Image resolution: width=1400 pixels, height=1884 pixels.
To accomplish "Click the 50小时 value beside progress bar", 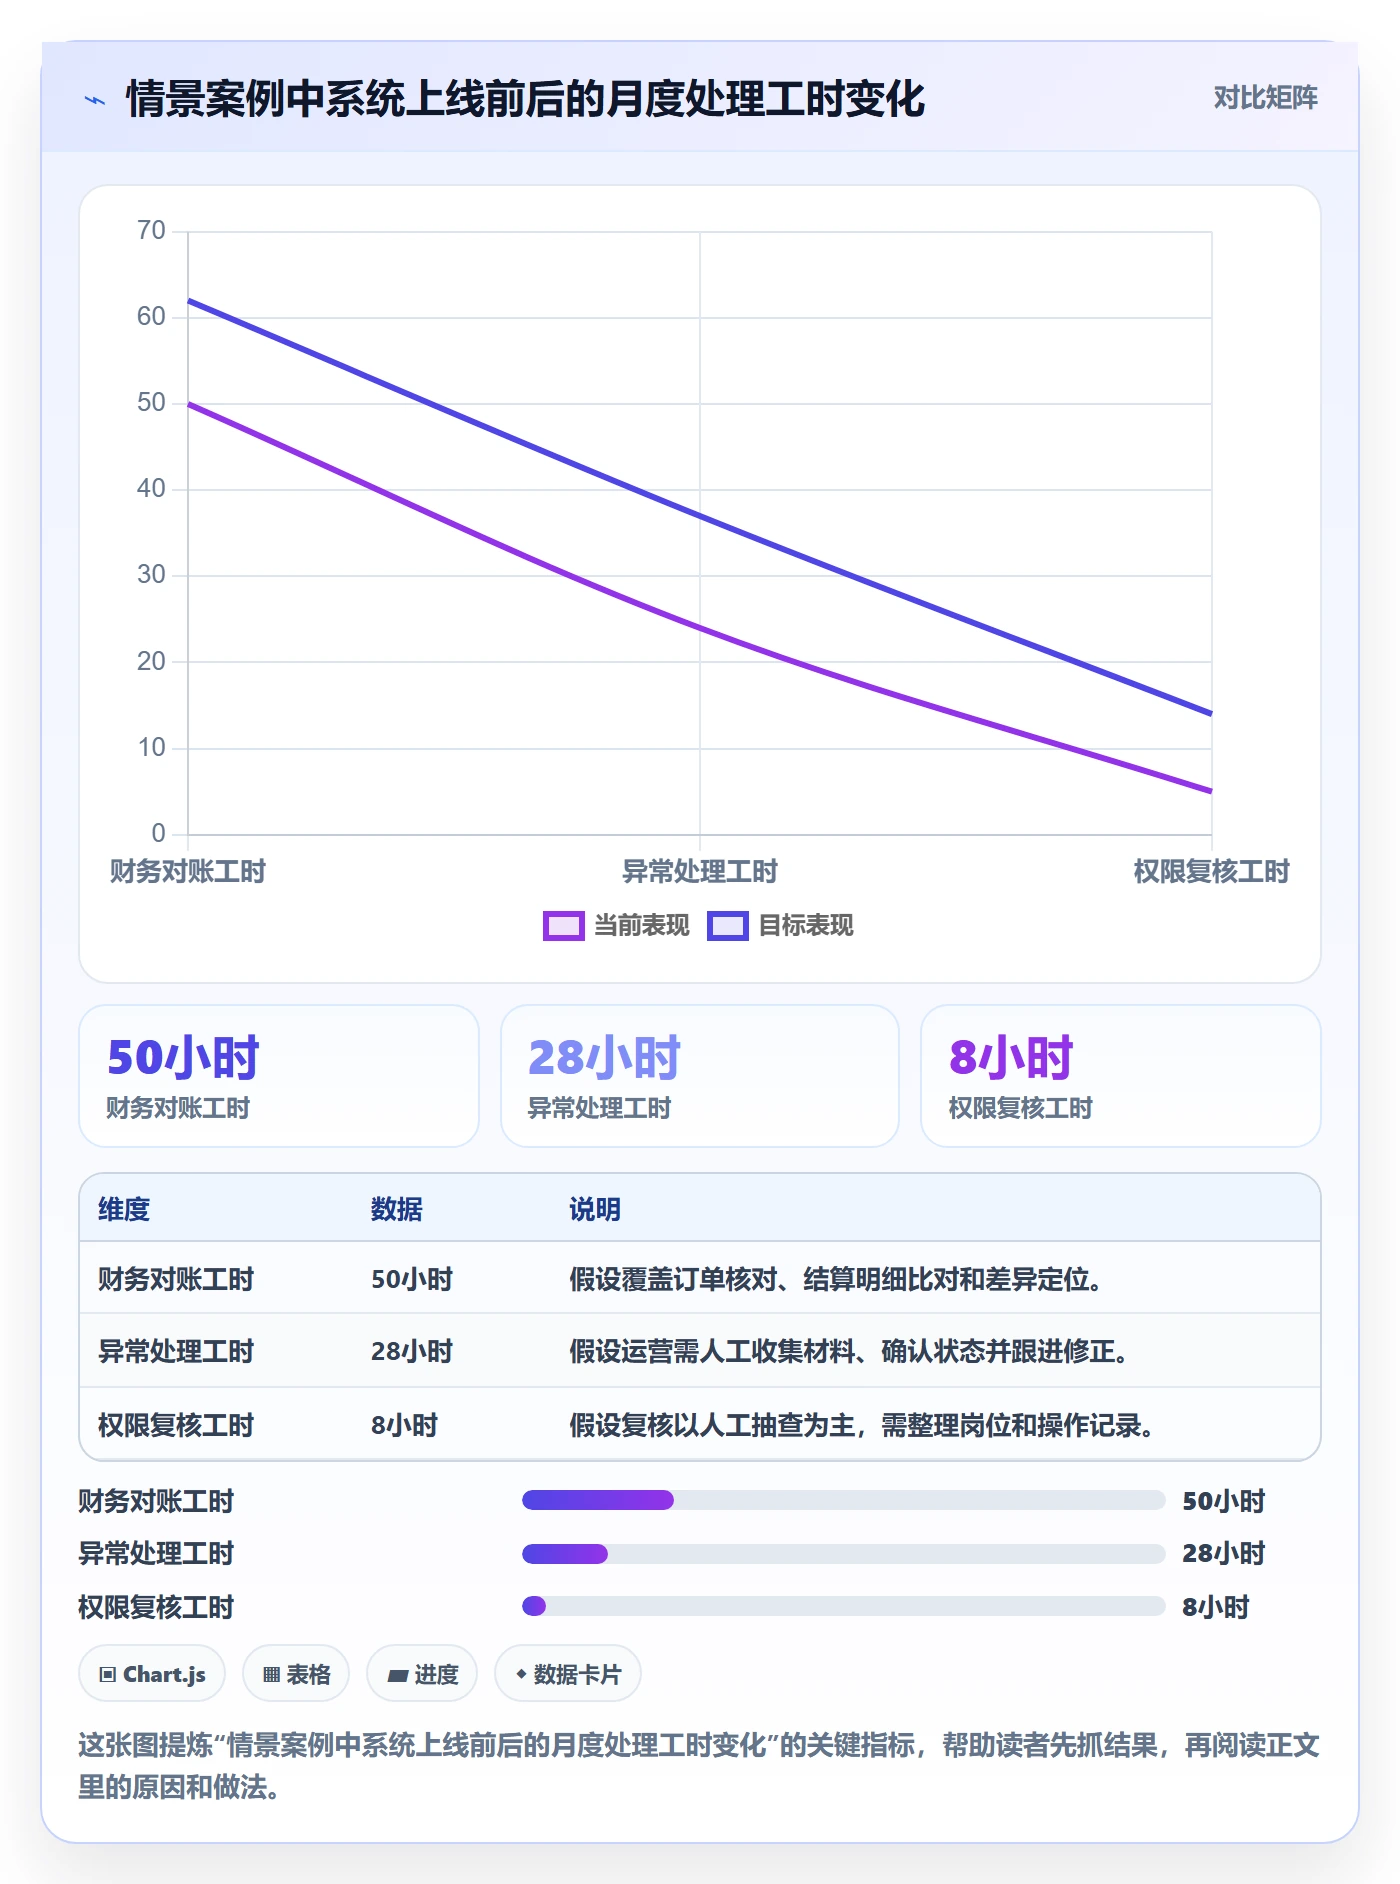I will point(1223,1501).
